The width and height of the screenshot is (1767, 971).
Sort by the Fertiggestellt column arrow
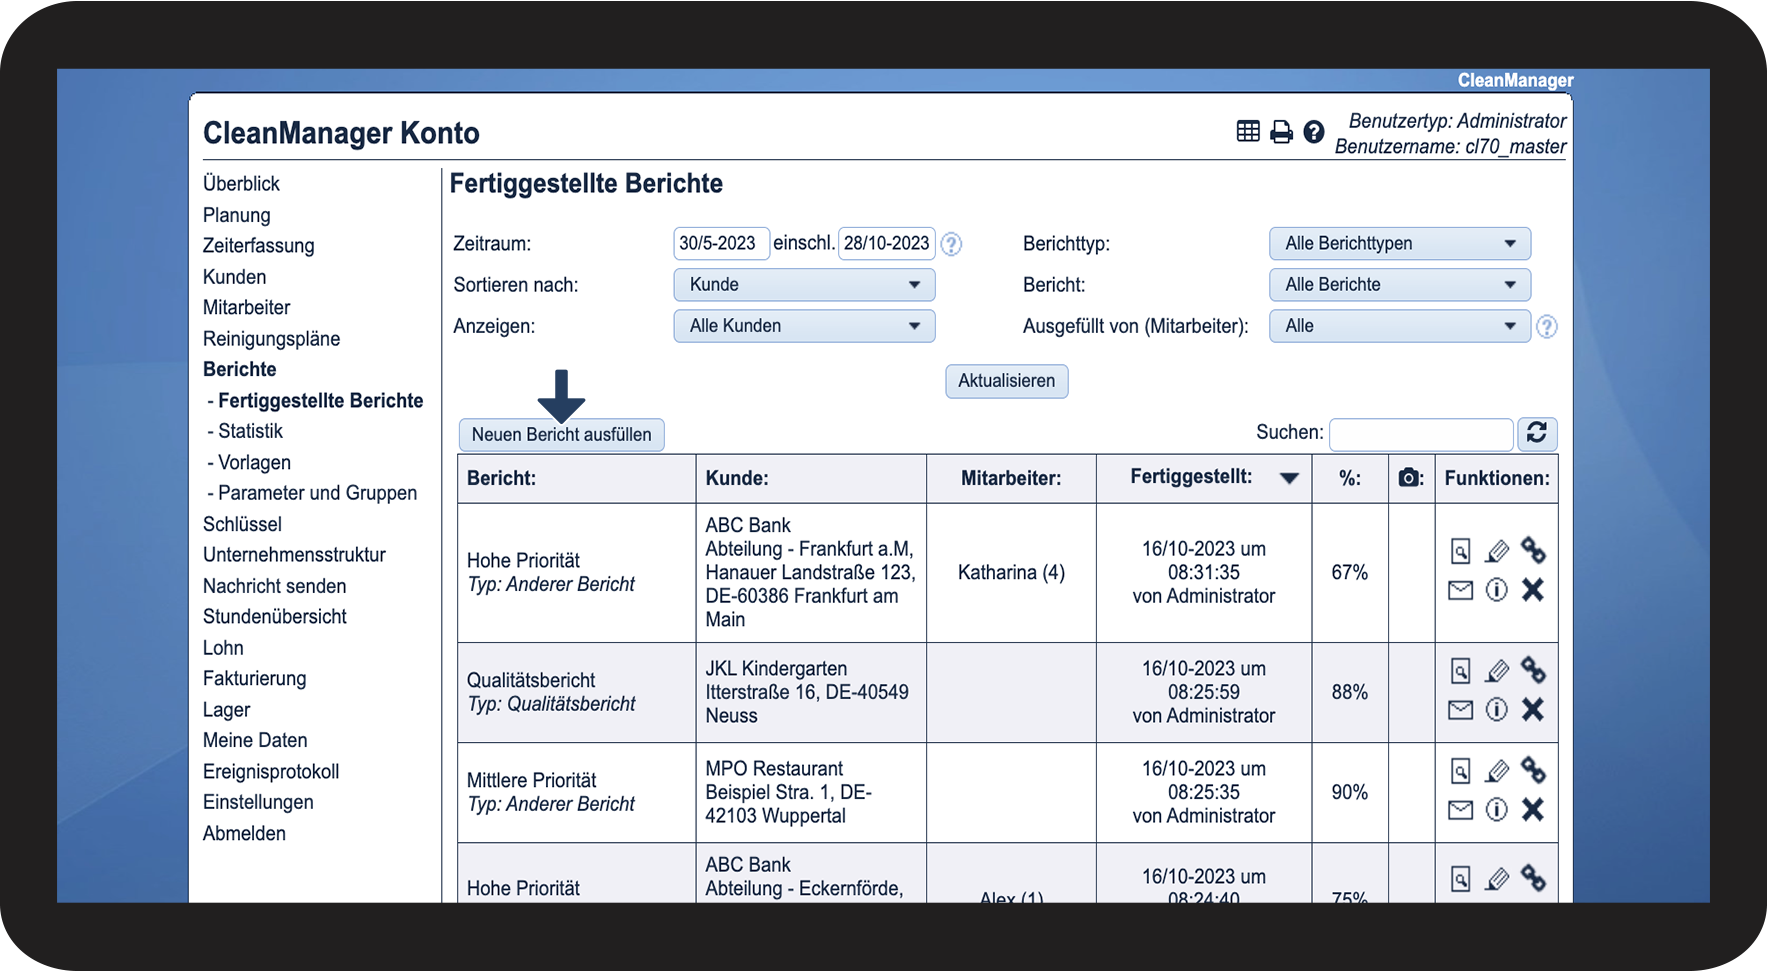coord(1290,478)
